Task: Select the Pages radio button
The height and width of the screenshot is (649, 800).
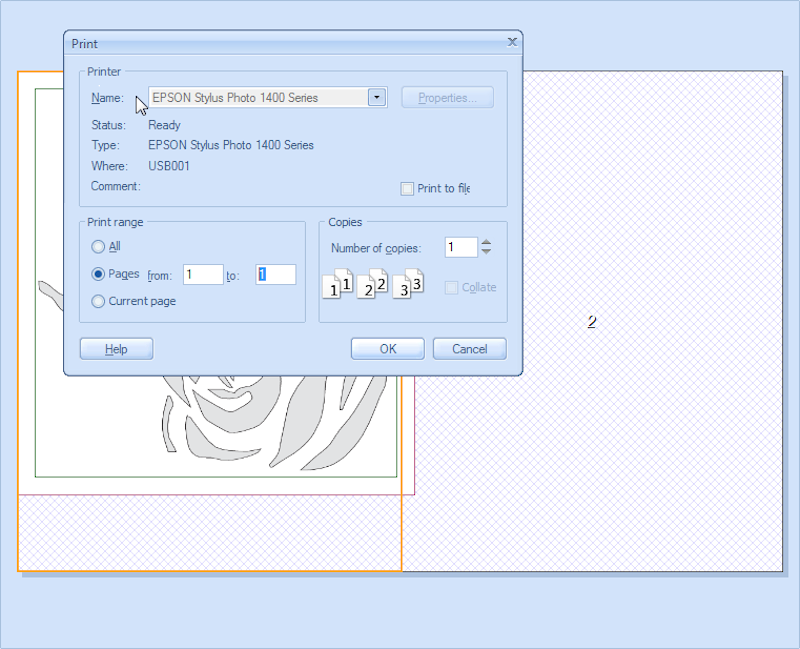Action: pos(98,274)
